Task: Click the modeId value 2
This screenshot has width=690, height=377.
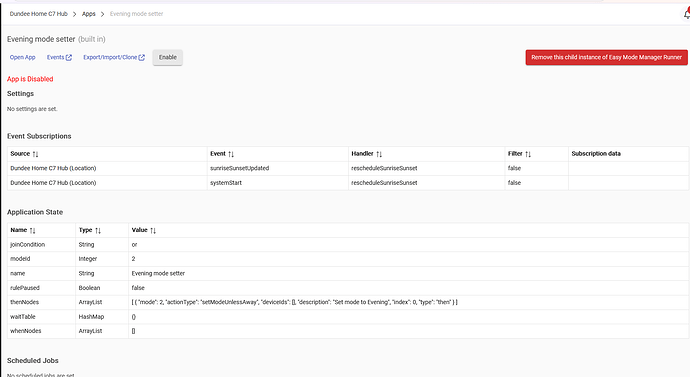Action: pos(133,259)
